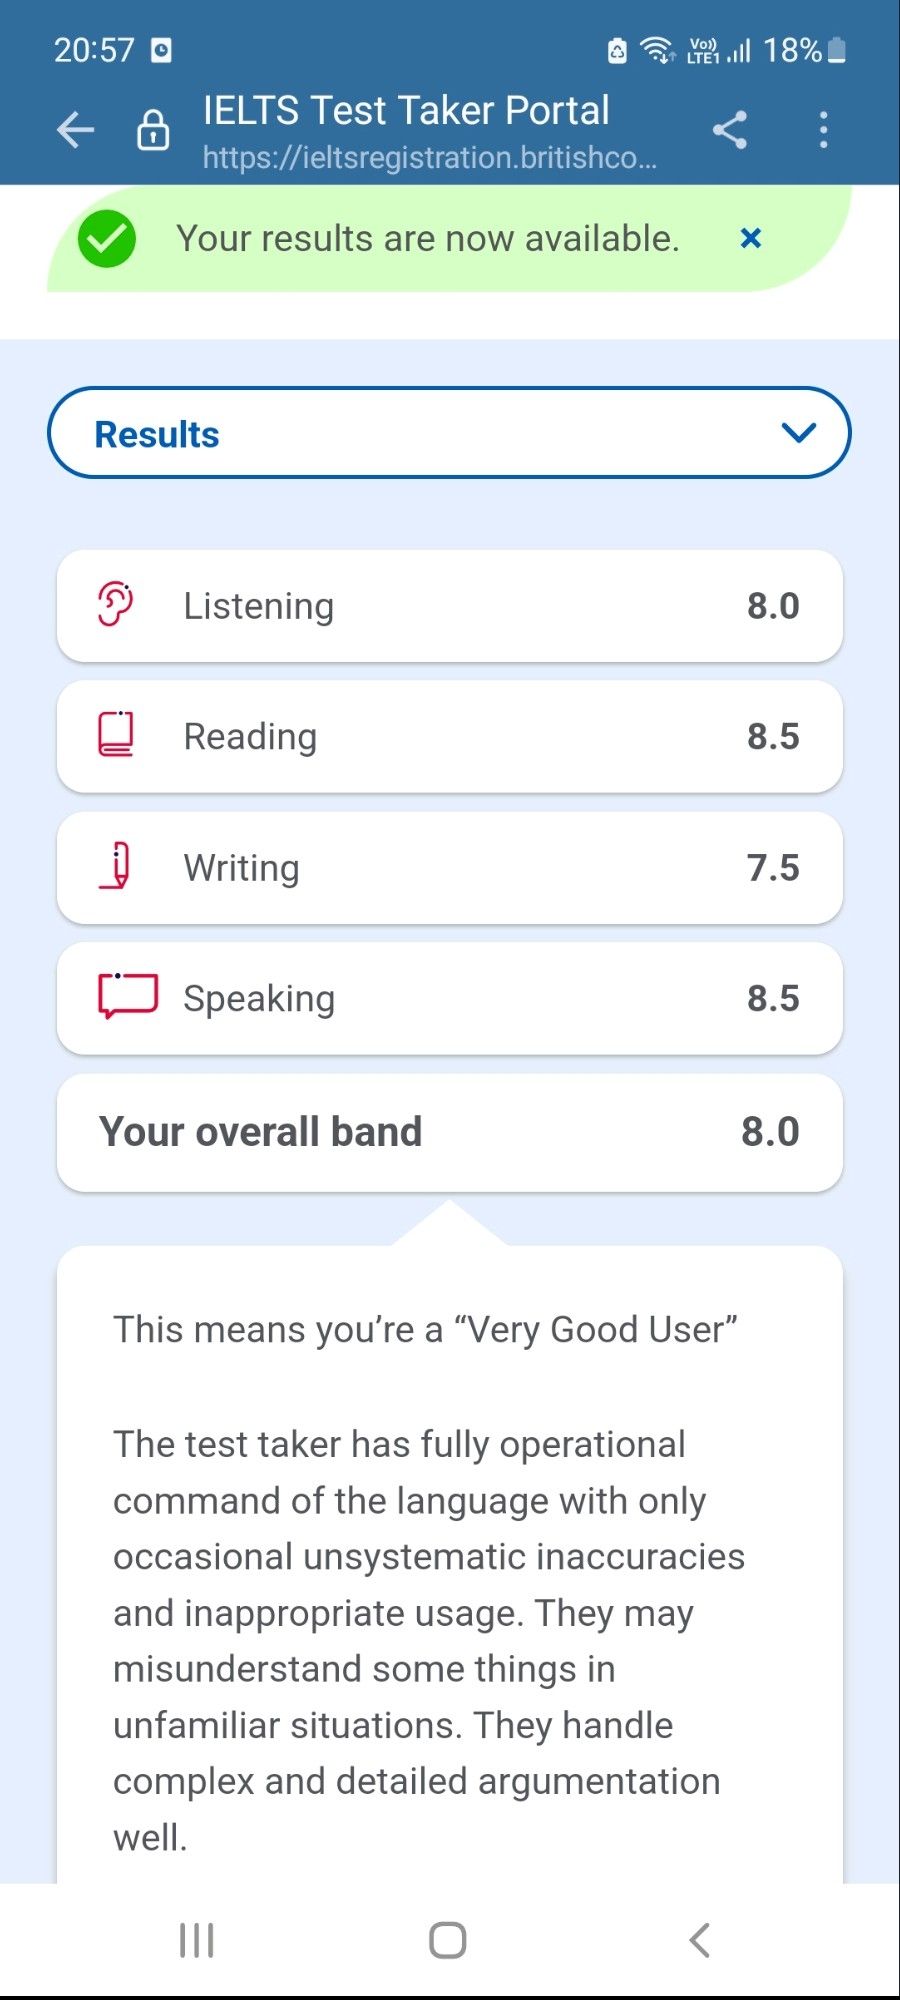
Task: Expand the Results dropdown
Action: [449, 433]
